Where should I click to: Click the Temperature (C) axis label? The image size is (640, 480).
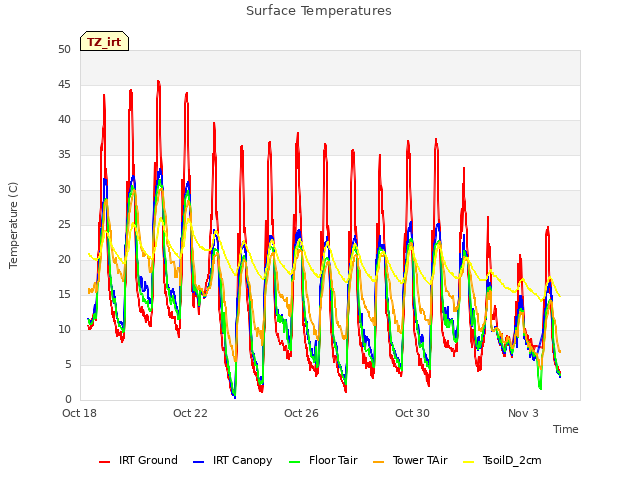[13, 225]
